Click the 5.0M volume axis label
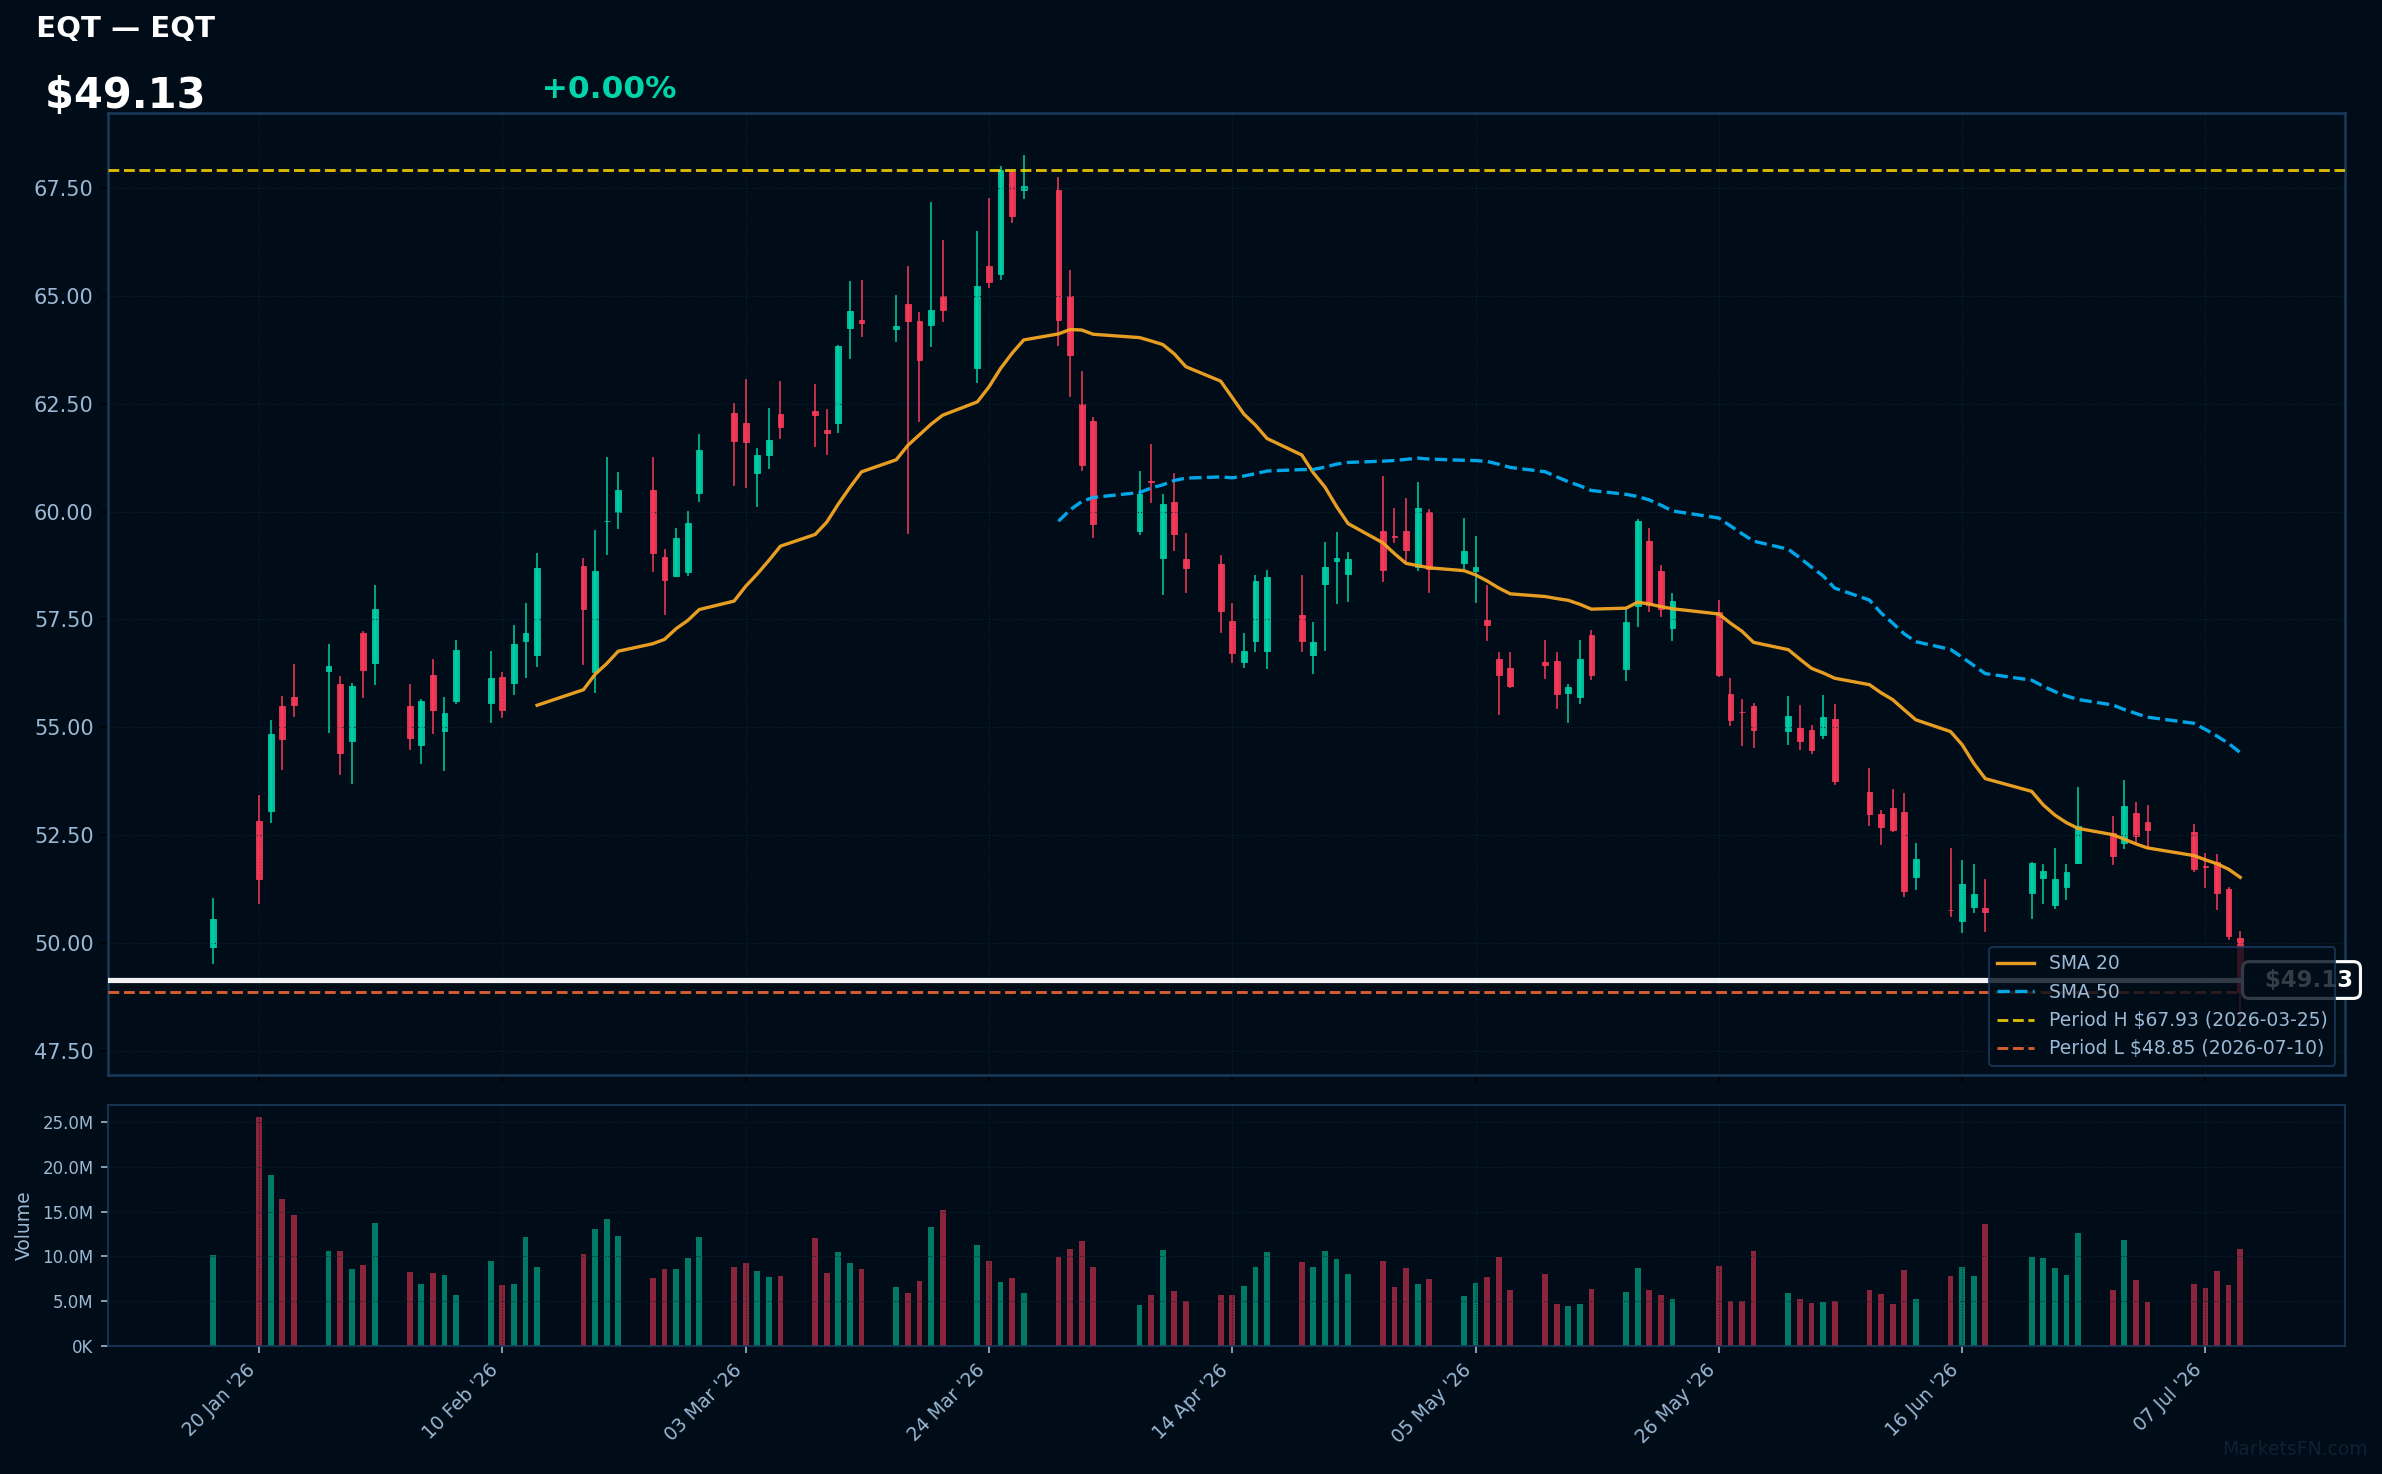This screenshot has height=1474, width=2382. tap(73, 1302)
